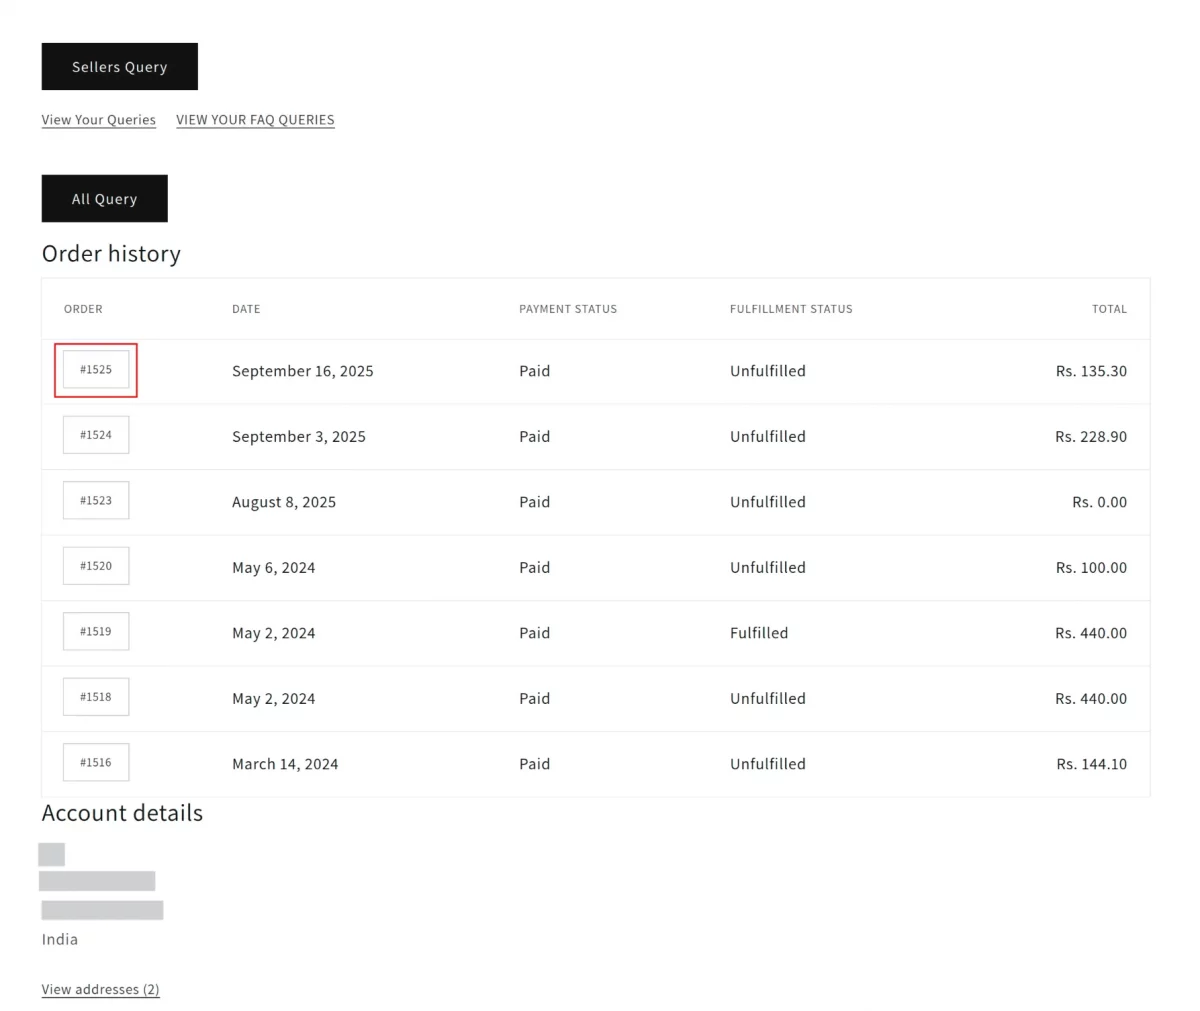
Task: Click the All Query button
Action: coord(104,199)
